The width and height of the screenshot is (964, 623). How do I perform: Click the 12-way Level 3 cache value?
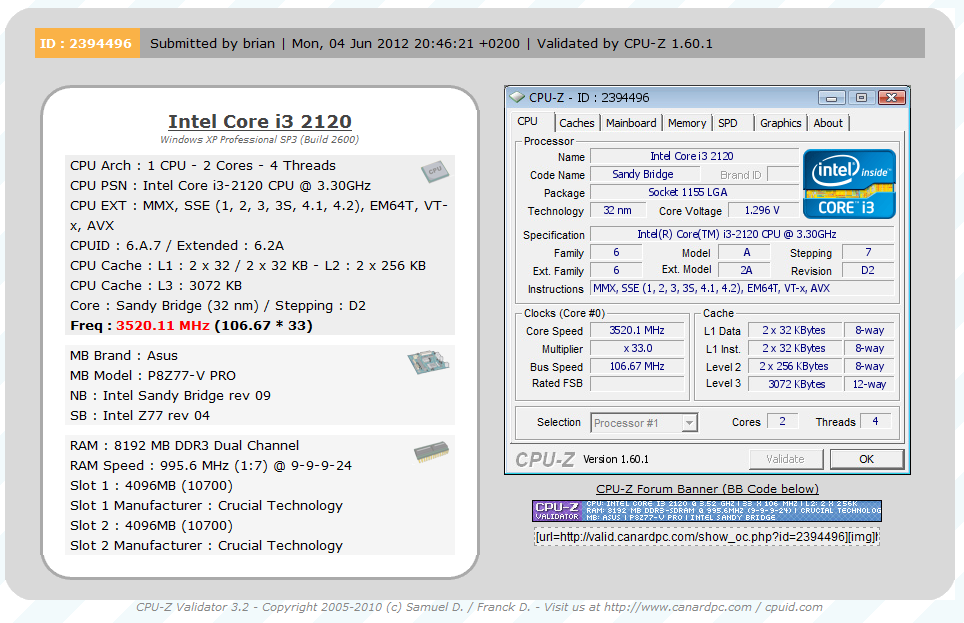click(869, 384)
